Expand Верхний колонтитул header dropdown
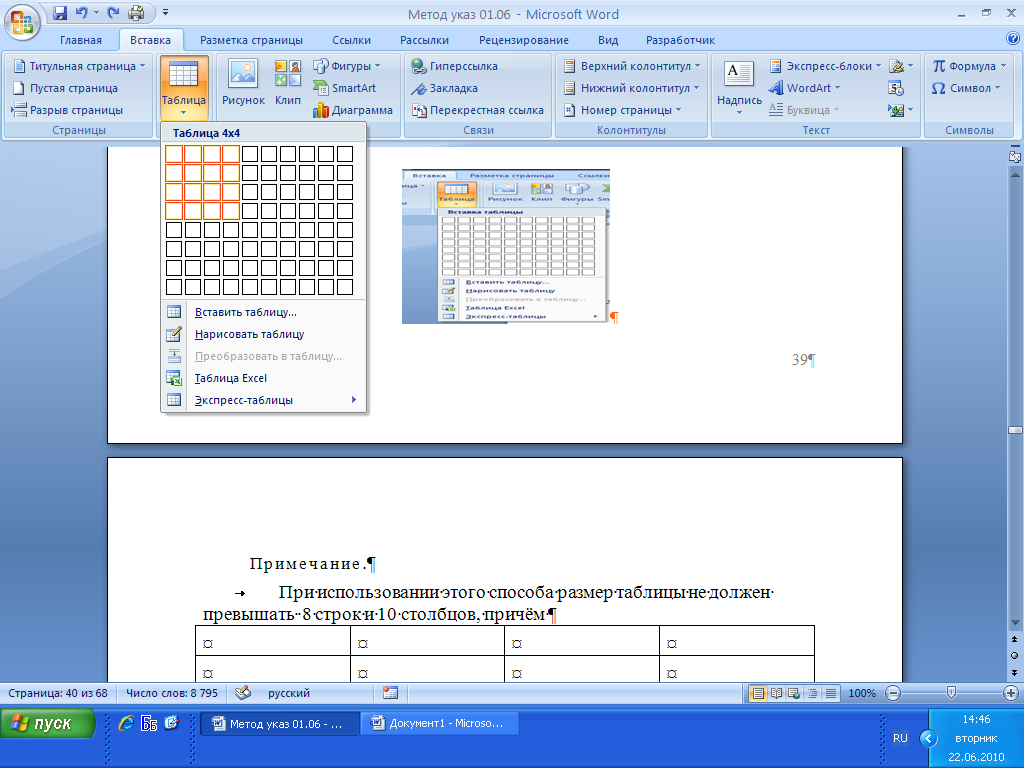Viewport: 1024px width, 768px height. click(x=632, y=66)
